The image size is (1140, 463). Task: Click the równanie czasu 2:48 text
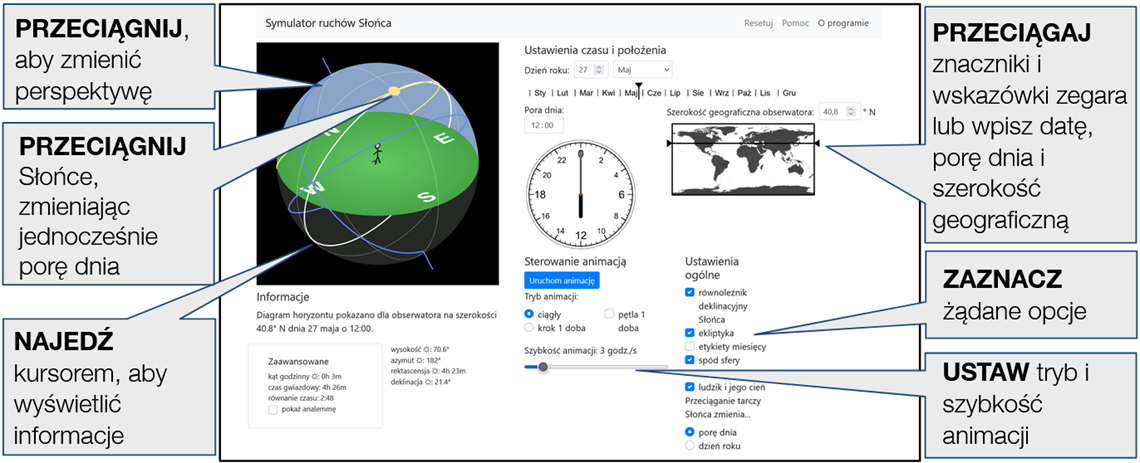[302, 398]
